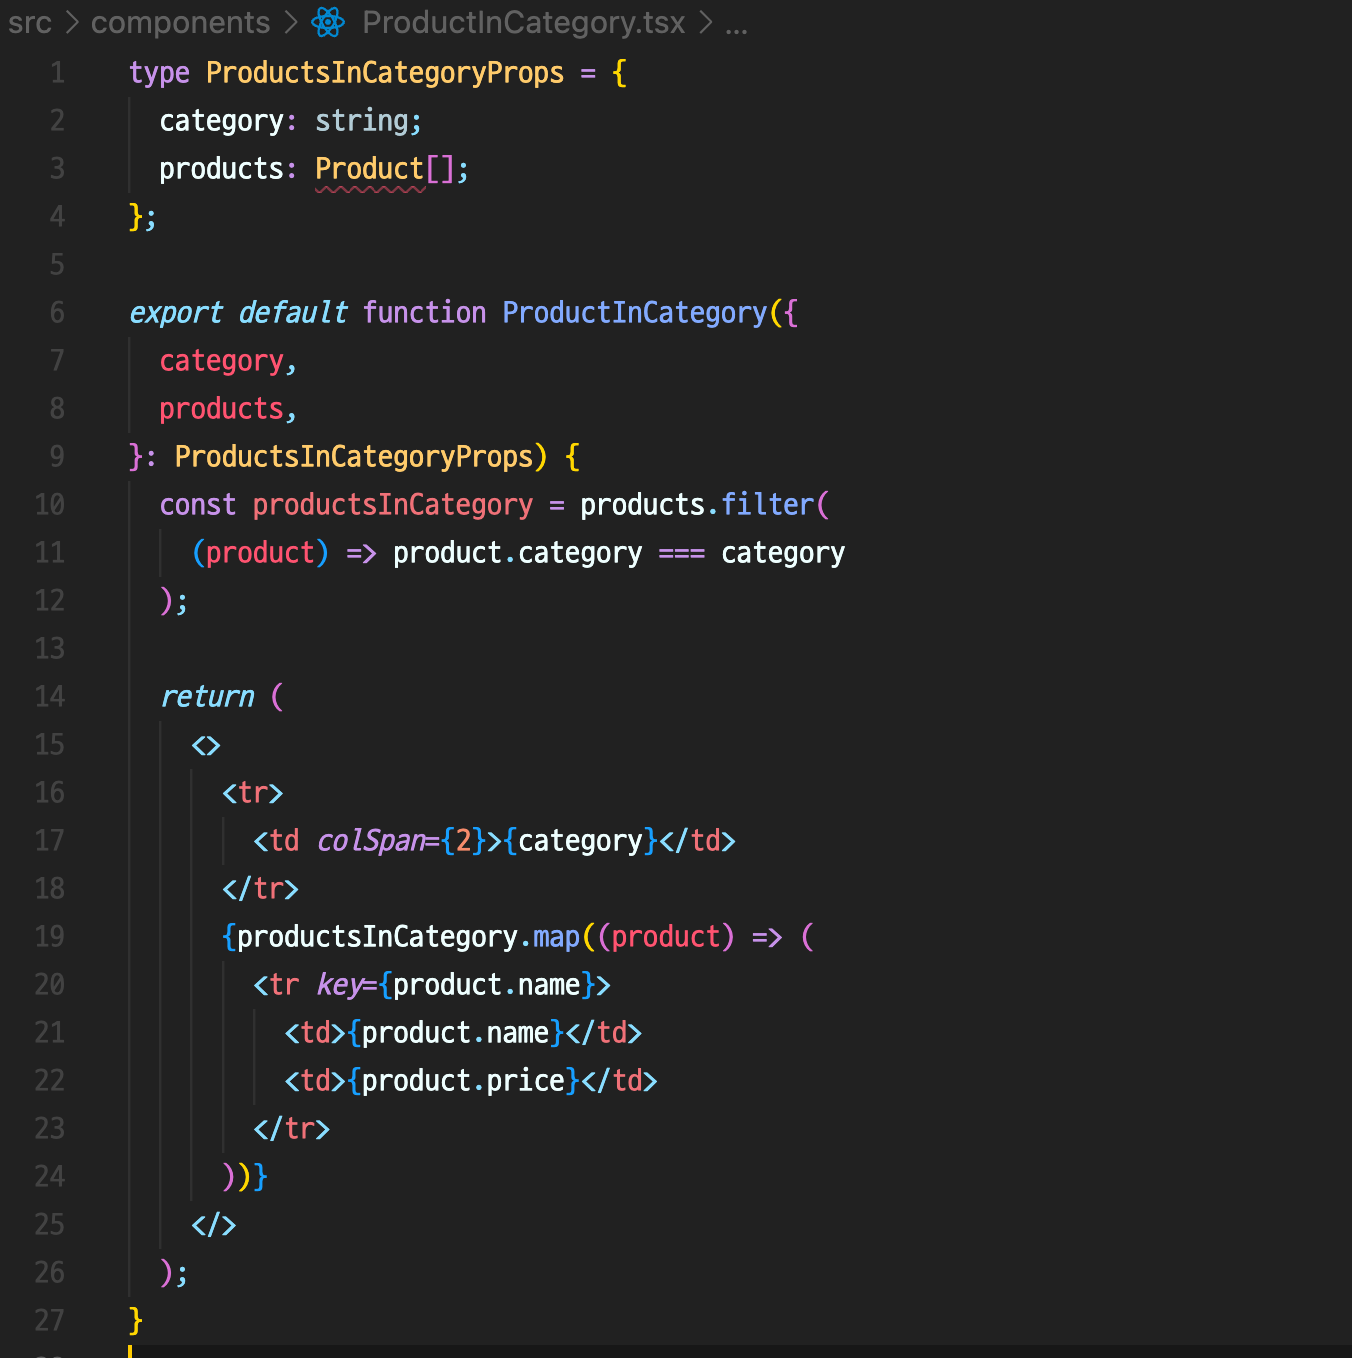The image size is (1352, 1358).
Task: Click the 'map' method call on line 19
Action: pyautogui.click(x=557, y=937)
